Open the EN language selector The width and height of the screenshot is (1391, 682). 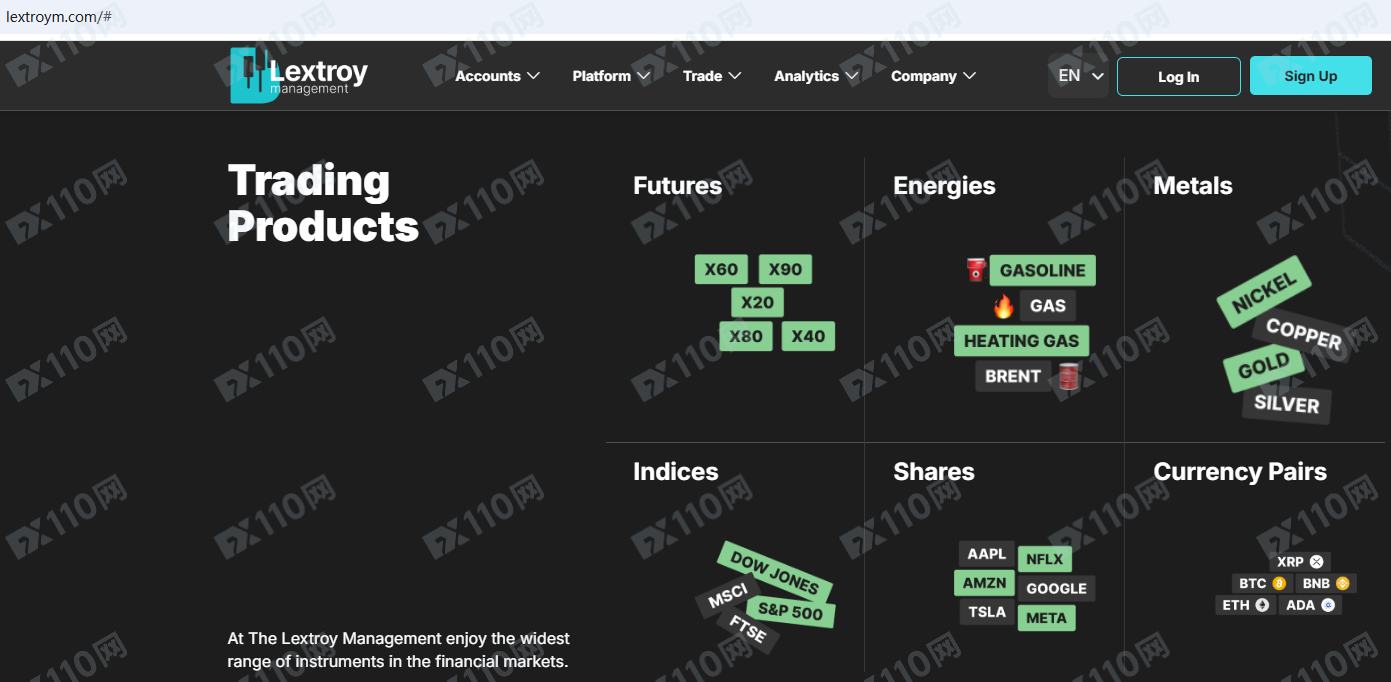click(x=1080, y=76)
